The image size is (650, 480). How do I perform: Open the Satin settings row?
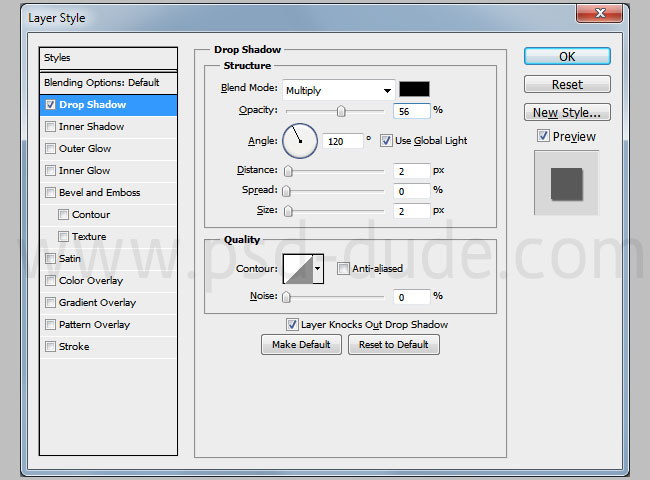[108, 259]
